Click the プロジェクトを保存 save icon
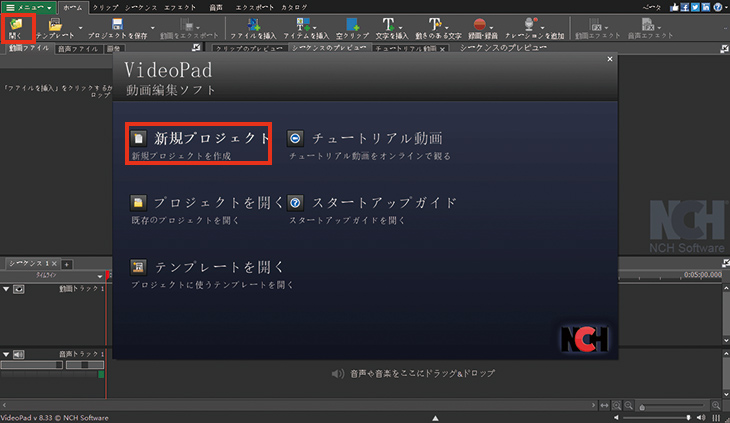The image size is (730, 423). click(118, 24)
